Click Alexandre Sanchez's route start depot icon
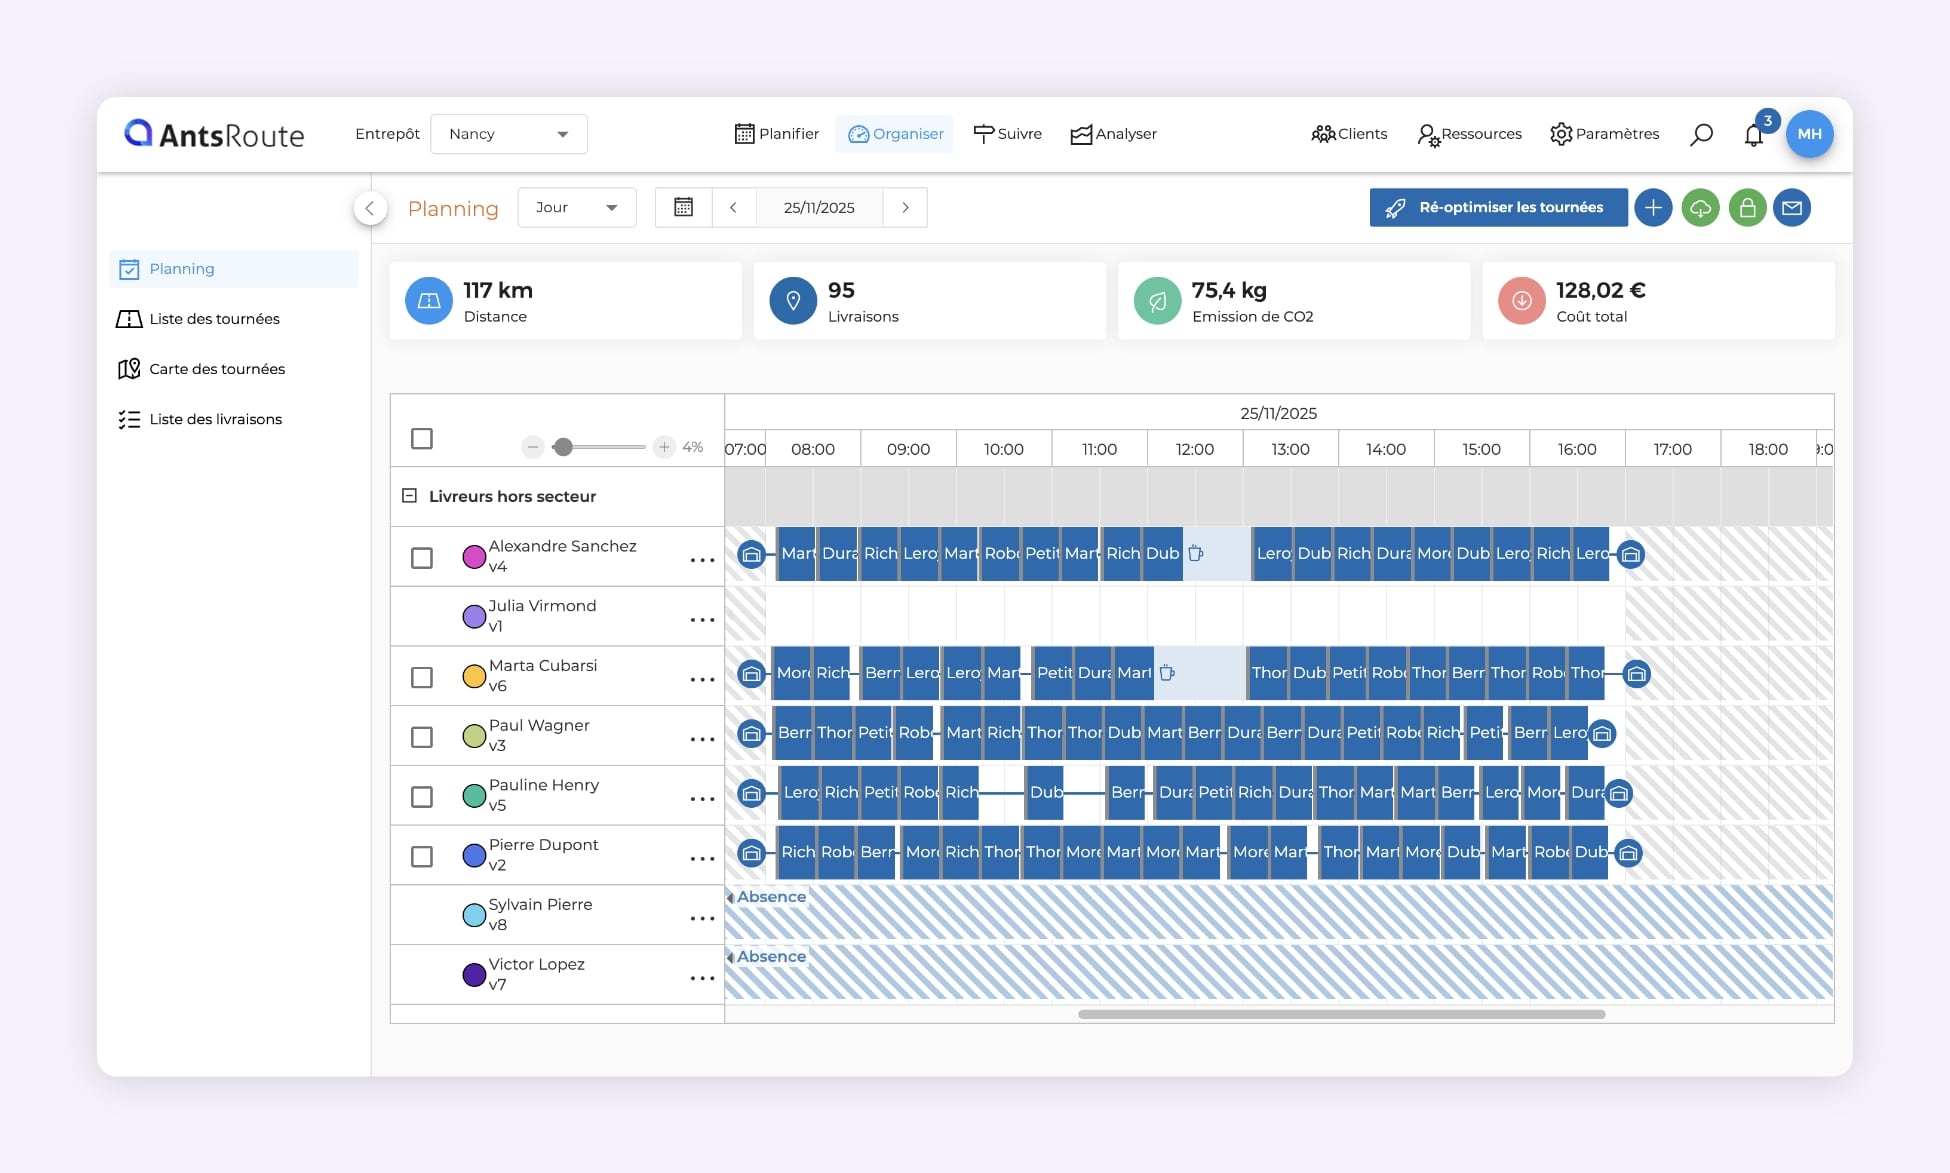The image size is (1950, 1173). (x=752, y=554)
